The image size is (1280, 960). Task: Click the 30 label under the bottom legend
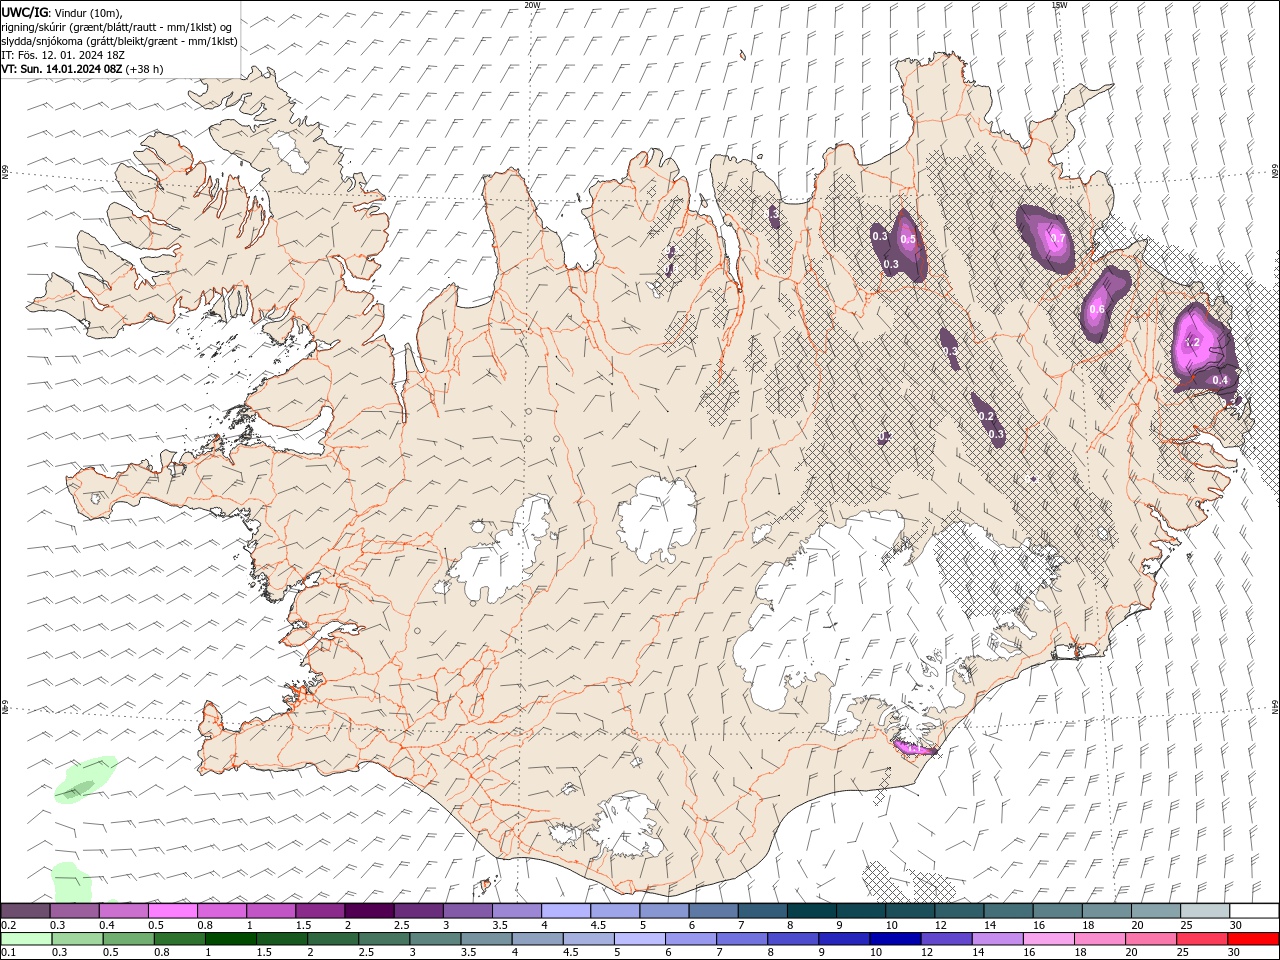(x=1234, y=953)
